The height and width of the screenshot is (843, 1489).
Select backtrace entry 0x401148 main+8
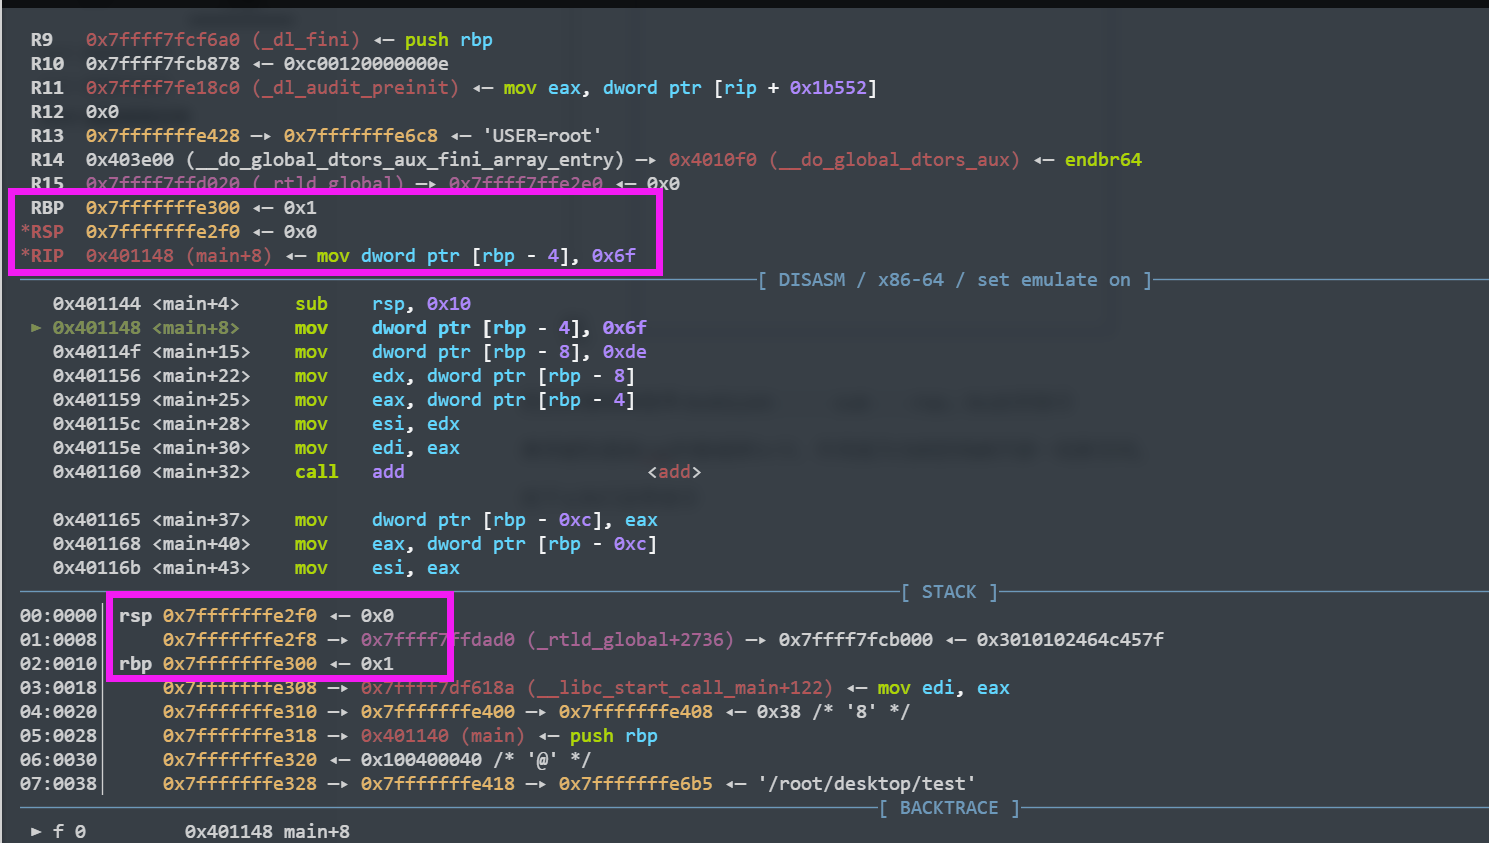(x=267, y=832)
